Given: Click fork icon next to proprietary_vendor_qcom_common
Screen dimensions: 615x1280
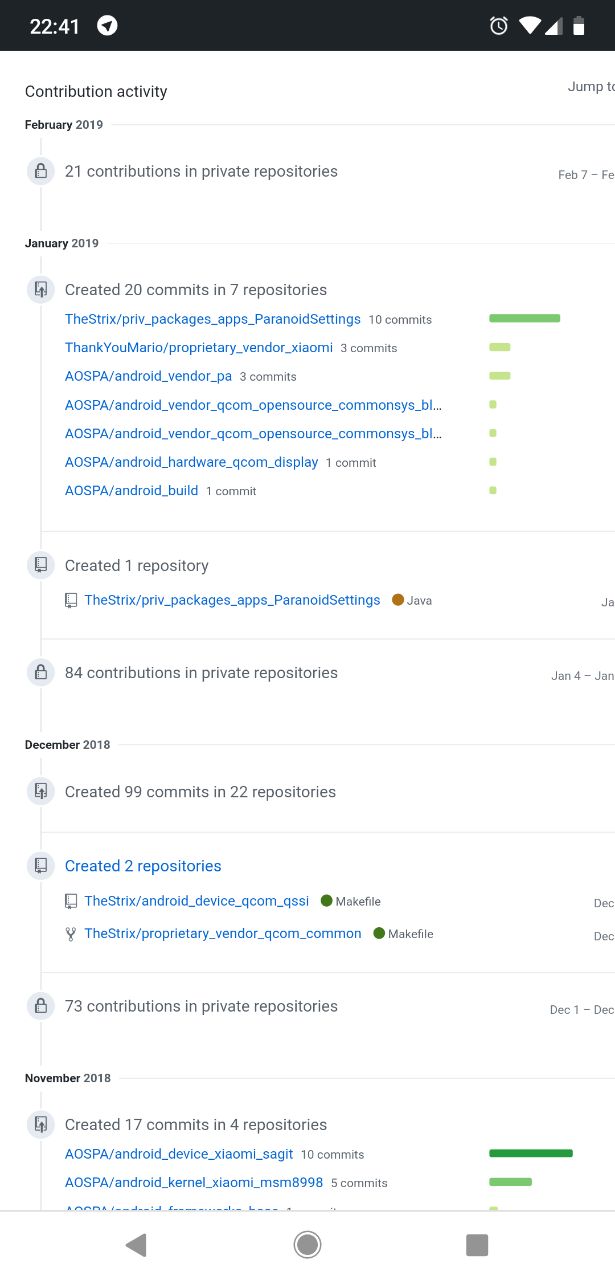Looking at the screenshot, I should [x=71, y=934].
